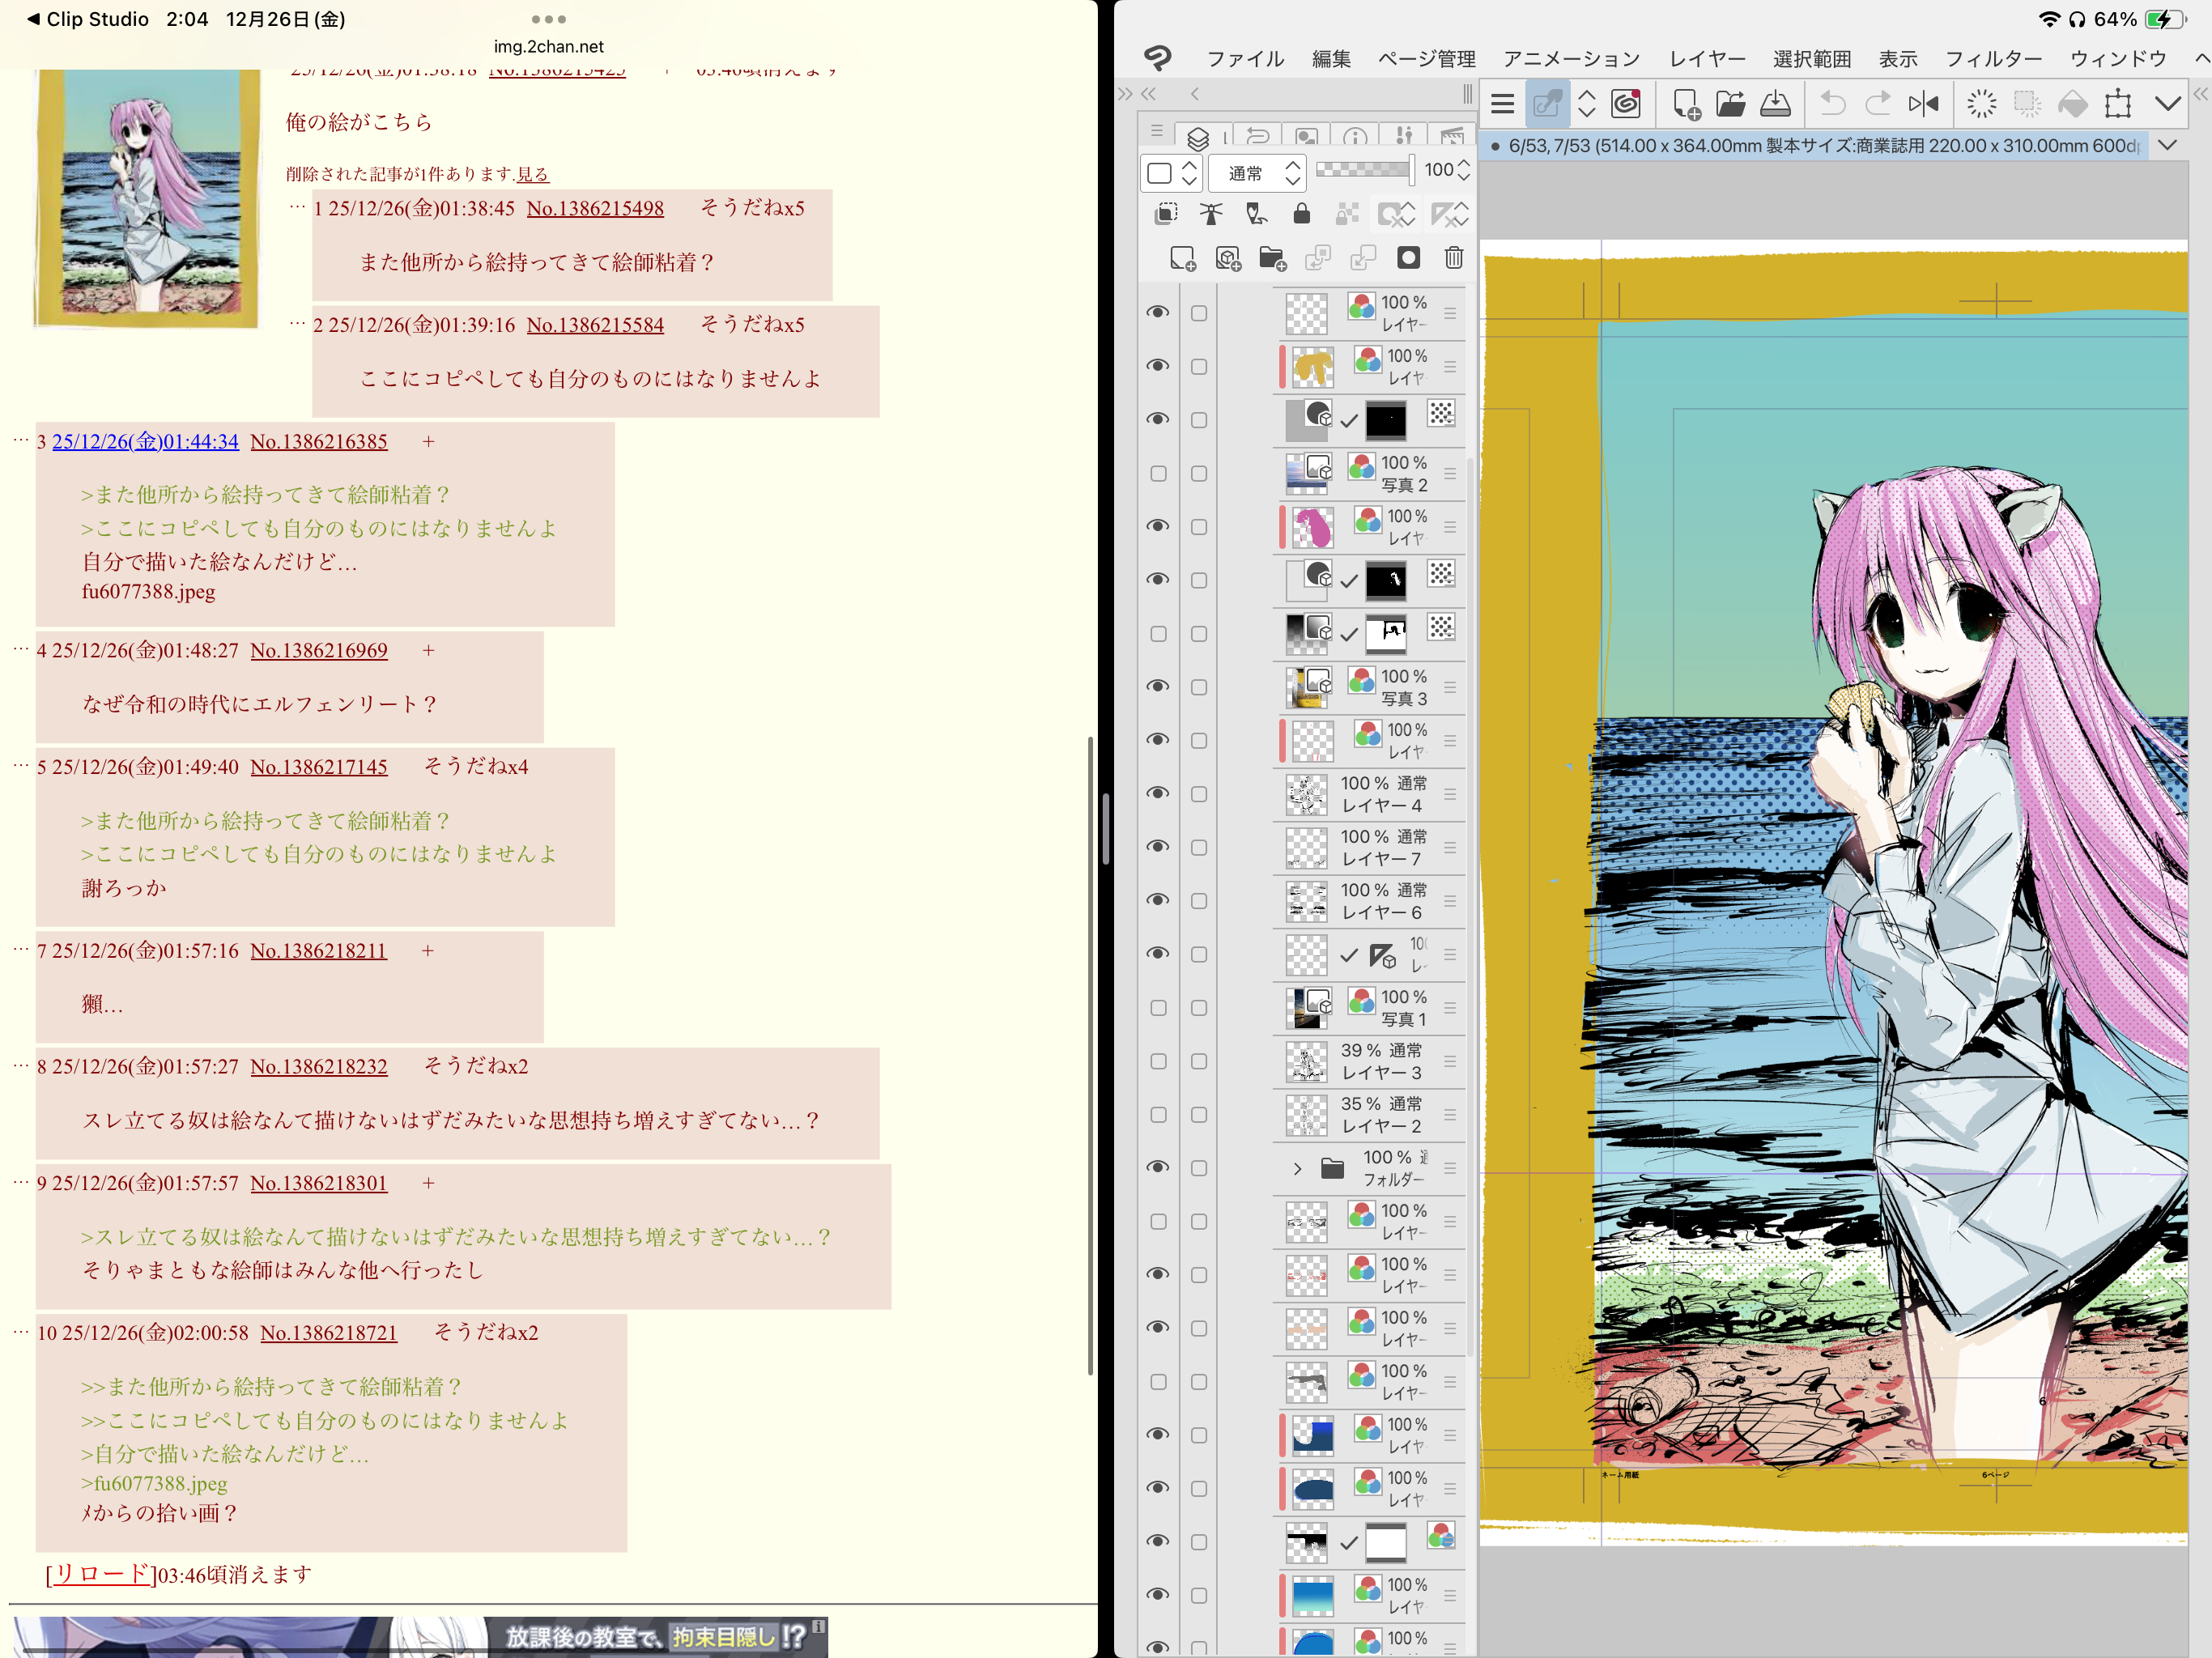
Task: Expand the document tab list chevron
Action: (x=2166, y=146)
